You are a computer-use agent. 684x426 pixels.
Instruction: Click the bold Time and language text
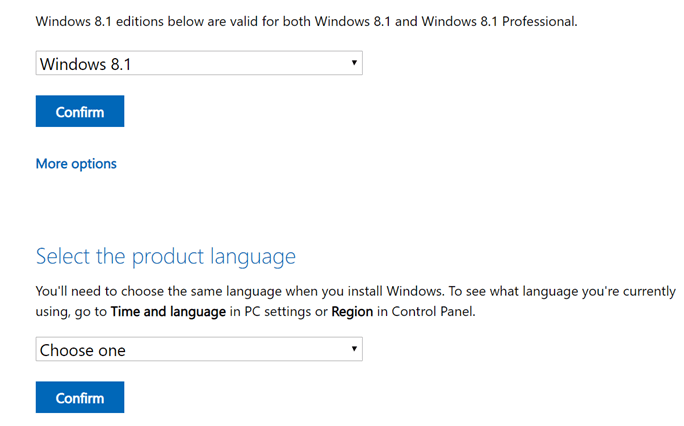168,312
